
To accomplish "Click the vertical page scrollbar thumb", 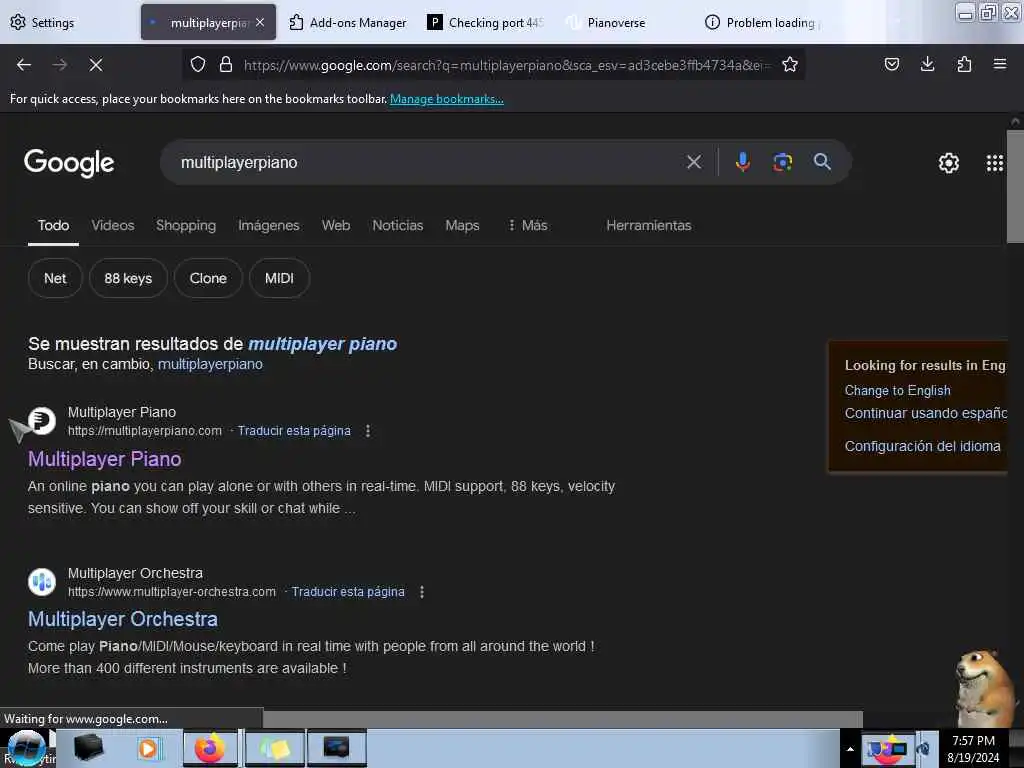I will pyautogui.click(x=1015, y=187).
